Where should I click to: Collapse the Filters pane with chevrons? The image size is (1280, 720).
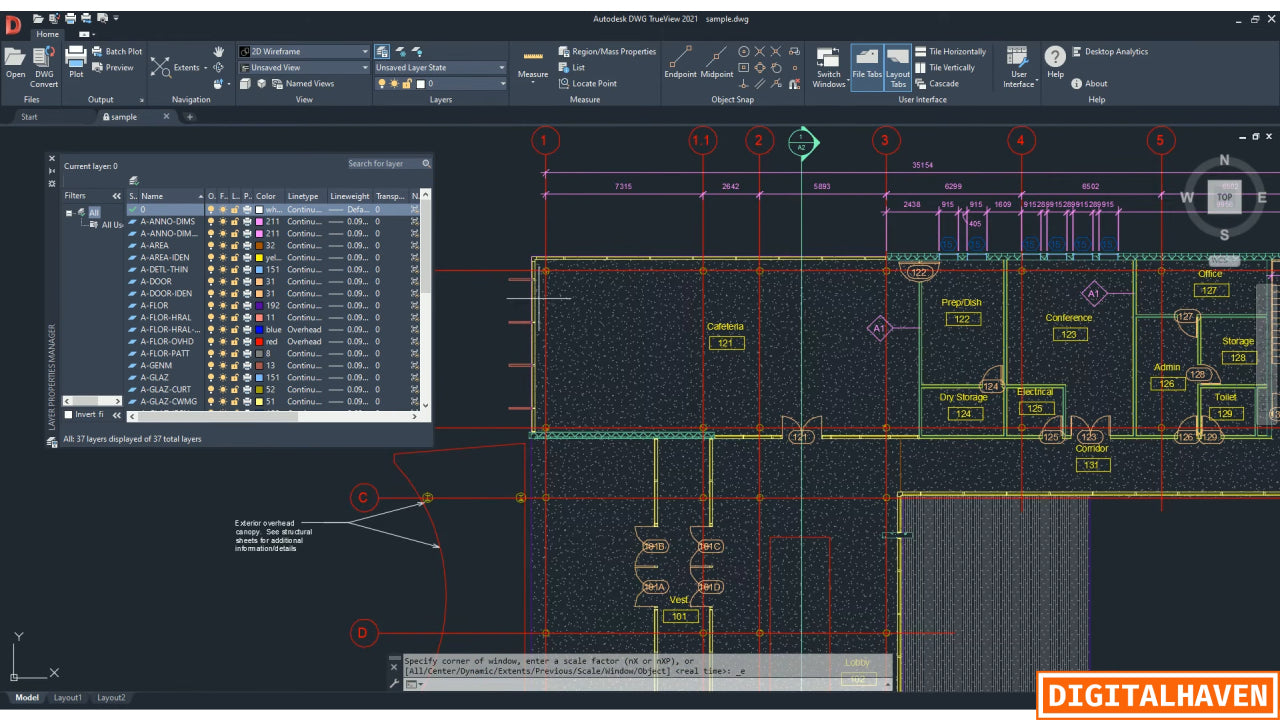click(116, 196)
